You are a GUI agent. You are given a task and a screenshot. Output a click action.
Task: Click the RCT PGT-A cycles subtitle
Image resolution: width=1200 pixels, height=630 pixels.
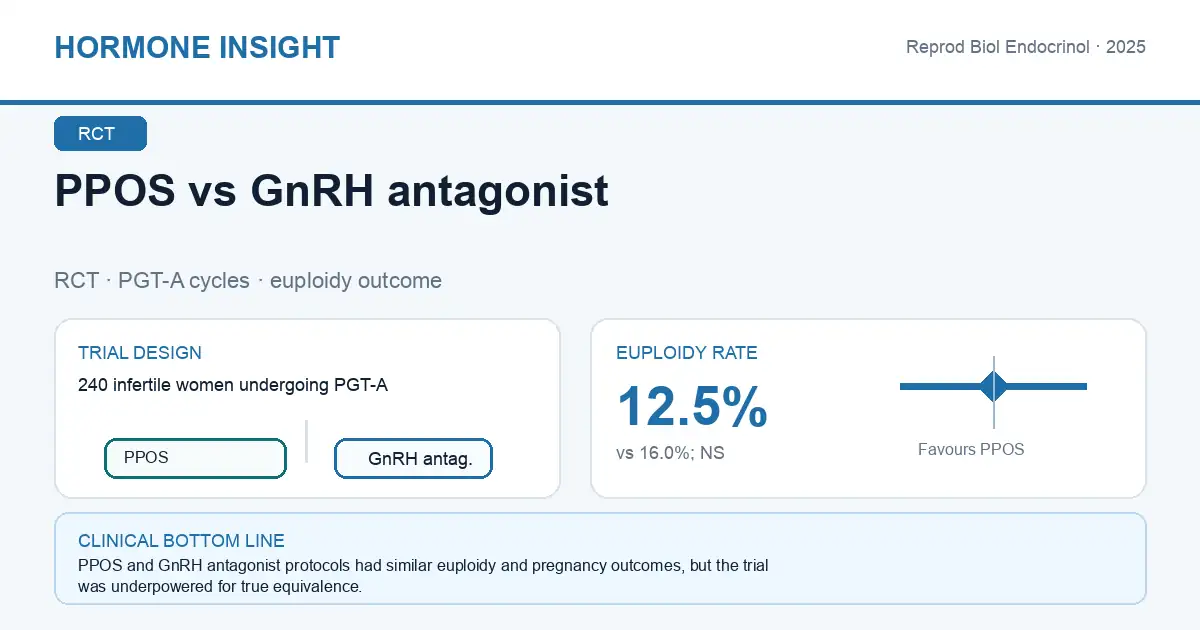coord(248,281)
